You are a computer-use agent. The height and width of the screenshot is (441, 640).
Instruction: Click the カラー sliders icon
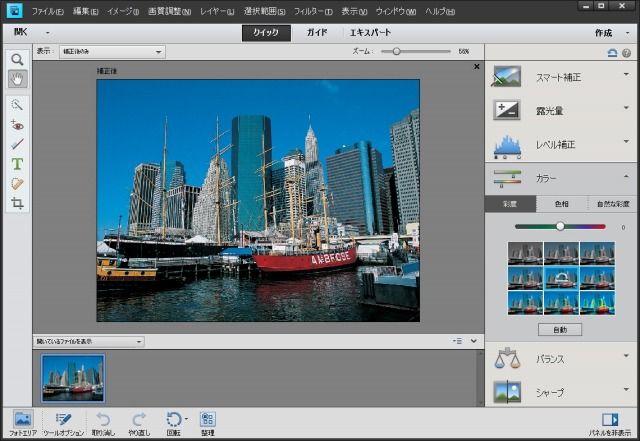pos(507,179)
